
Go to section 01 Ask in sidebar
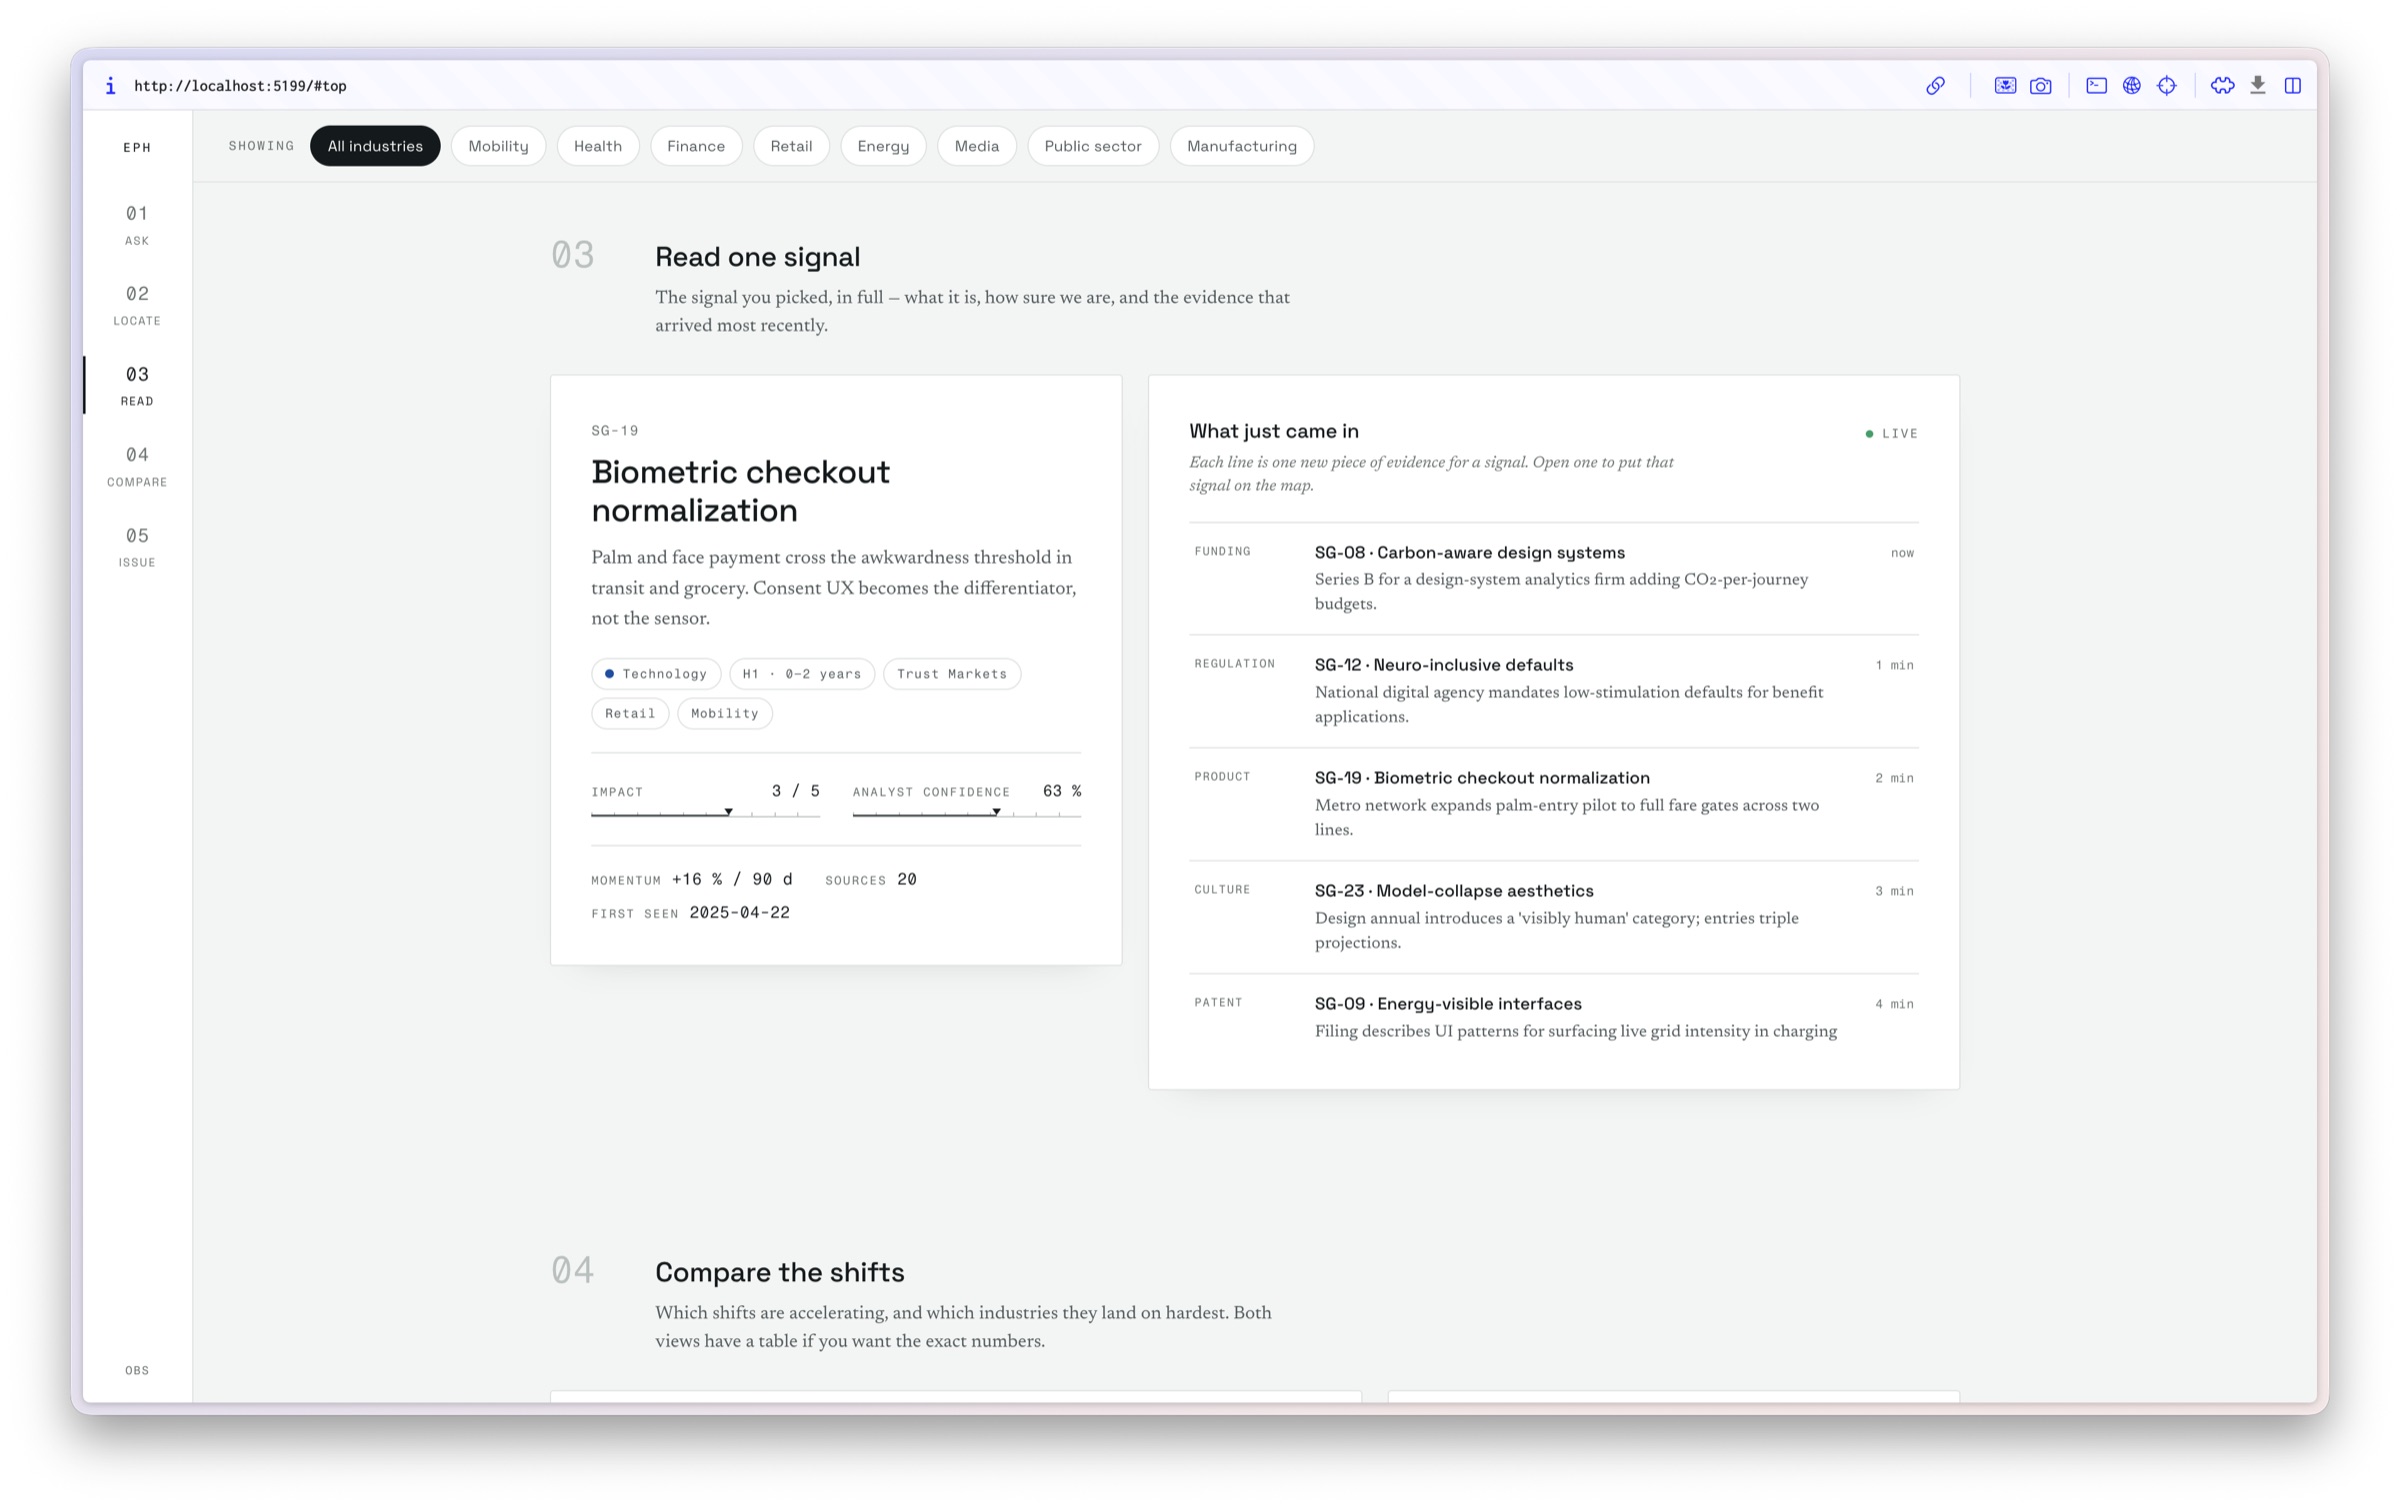pyautogui.click(x=137, y=224)
